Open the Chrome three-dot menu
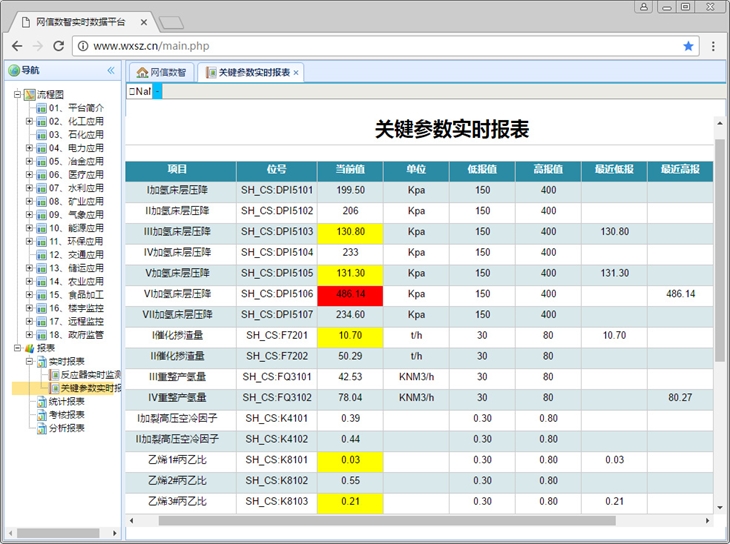This screenshot has width=730, height=544. click(x=713, y=46)
